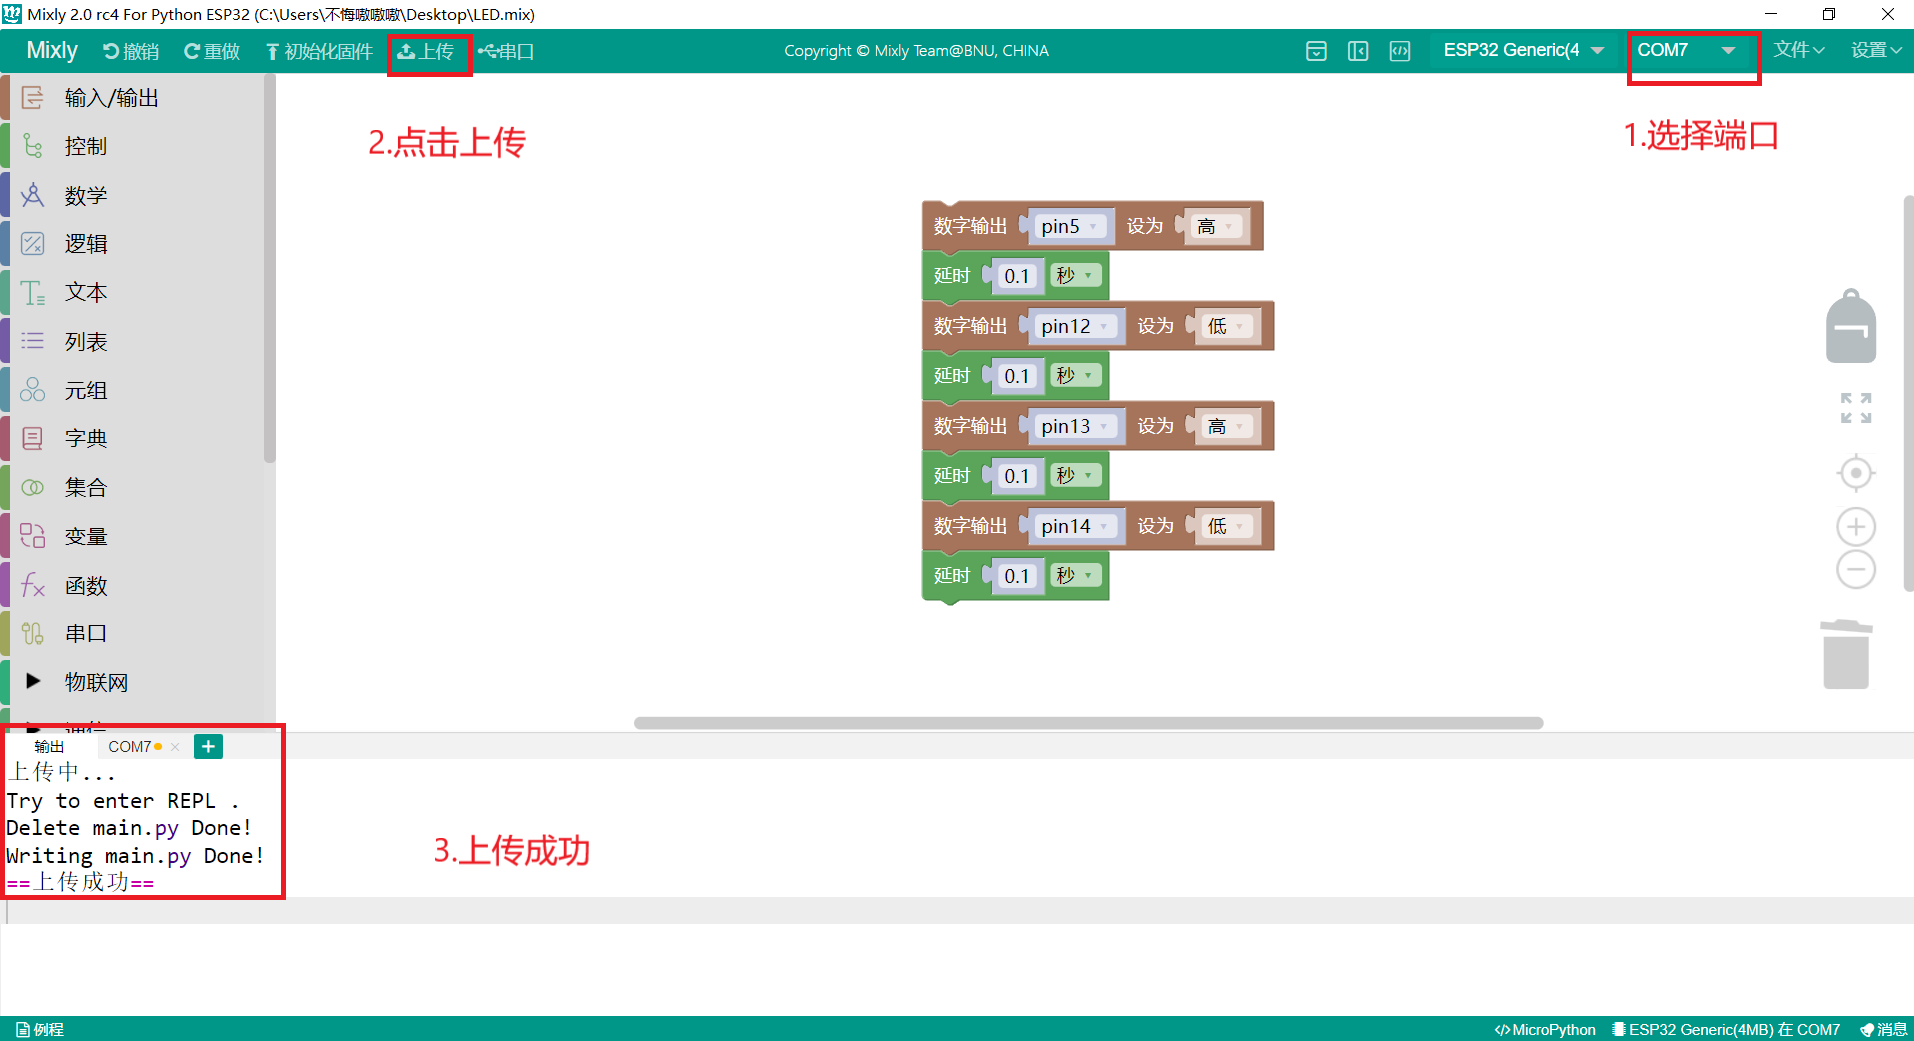The width and height of the screenshot is (1914, 1041).
Task: Open the ESP32 Generic board dropdown
Action: [x=1523, y=50]
